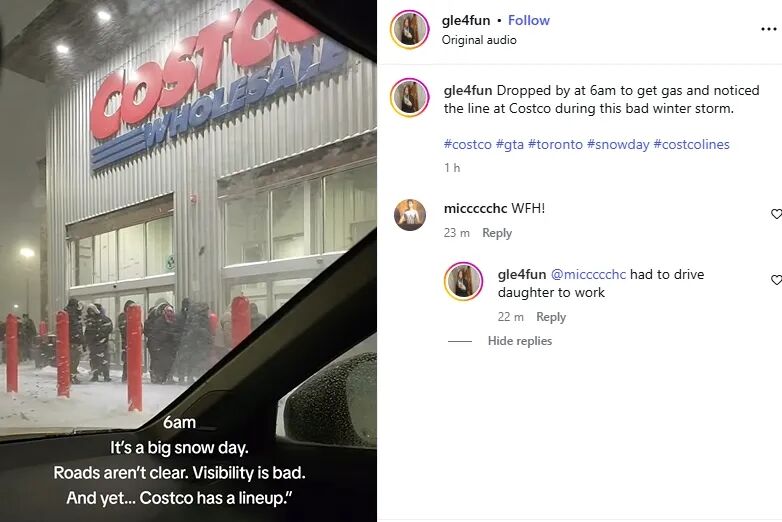Open the Original audio link
The width and height of the screenshot is (782, 522).
coord(479,40)
